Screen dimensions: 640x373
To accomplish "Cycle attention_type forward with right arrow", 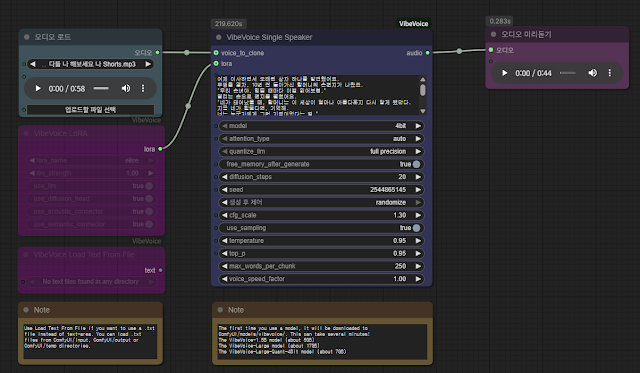I will 418,139.
